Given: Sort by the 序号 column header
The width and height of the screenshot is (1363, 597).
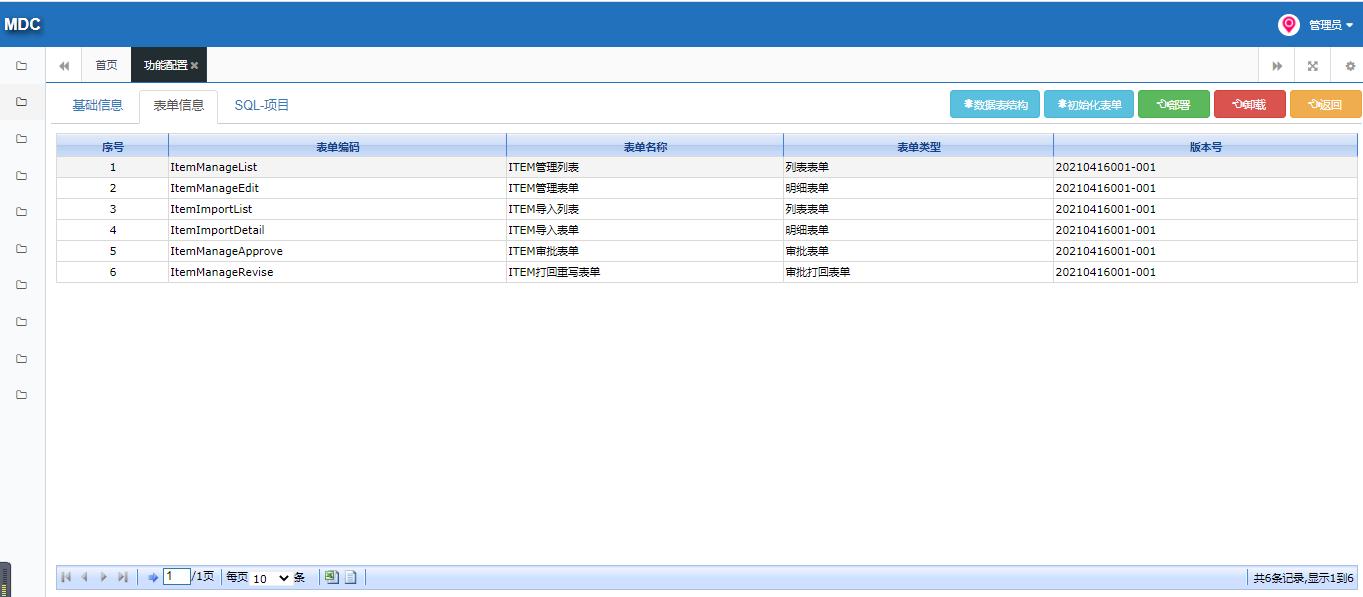Looking at the screenshot, I should [x=113, y=147].
